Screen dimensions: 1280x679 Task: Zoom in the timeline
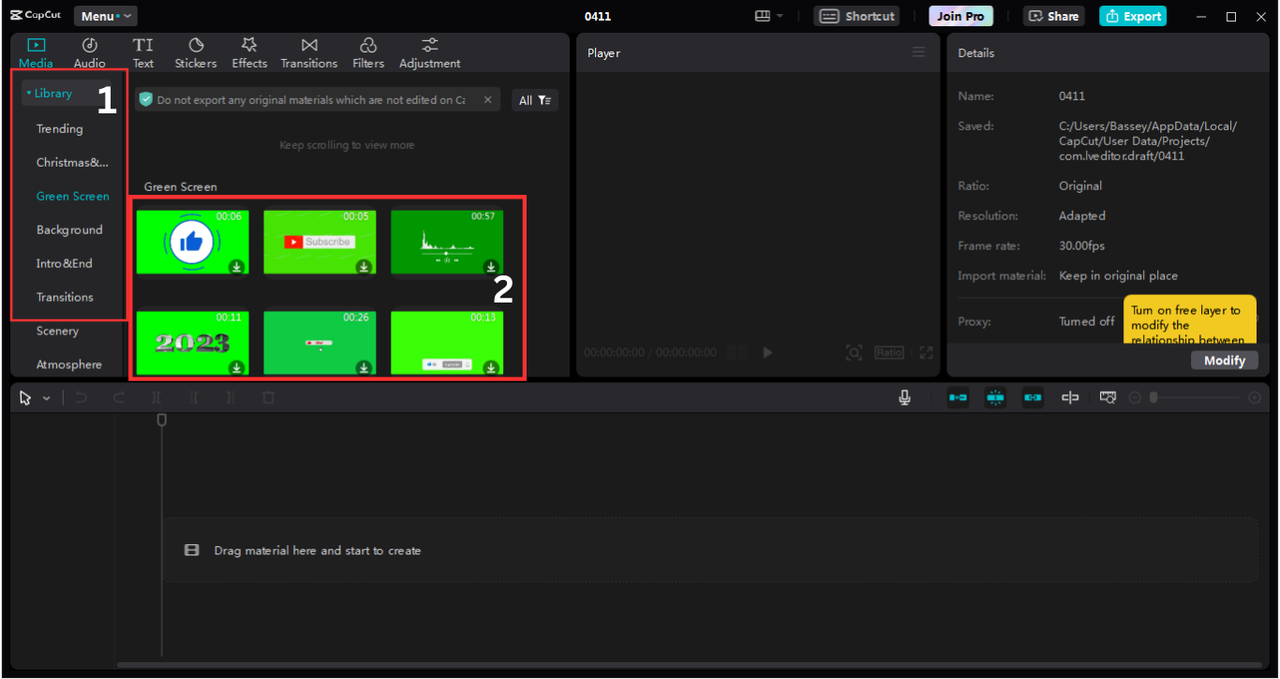point(1255,398)
